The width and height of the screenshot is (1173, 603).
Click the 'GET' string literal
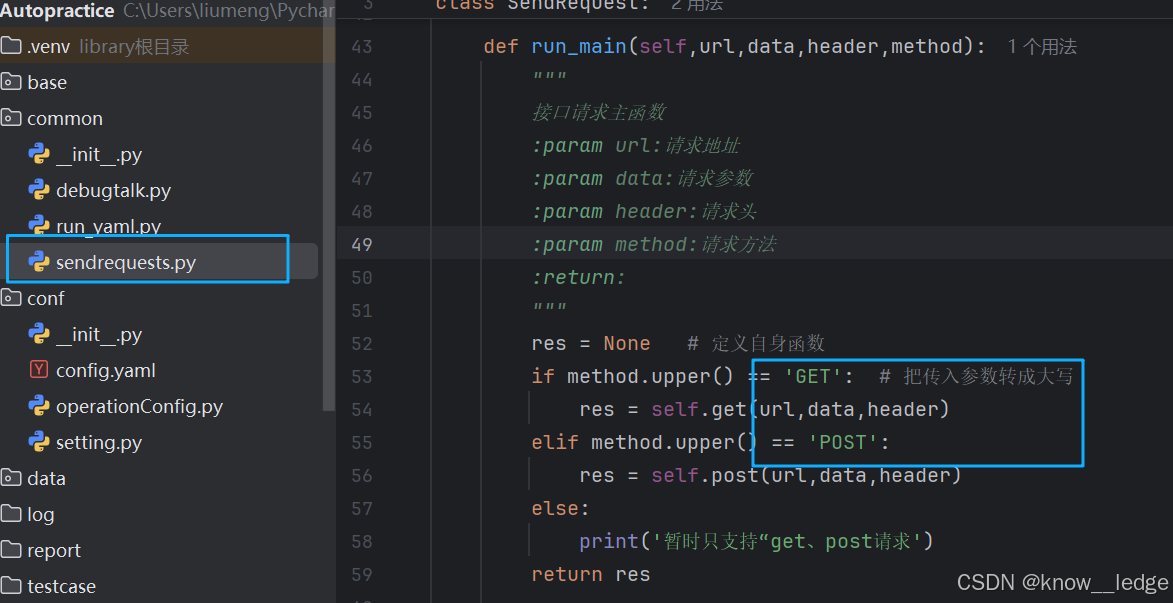tap(812, 376)
